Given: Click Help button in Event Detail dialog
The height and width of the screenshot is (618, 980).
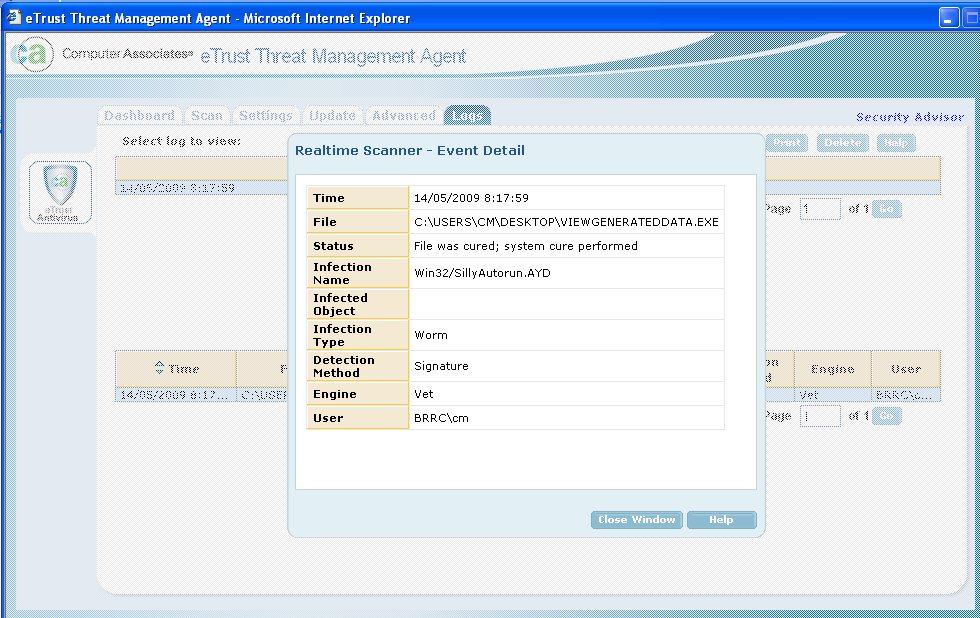Looking at the screenshot, I should [721, 520].
